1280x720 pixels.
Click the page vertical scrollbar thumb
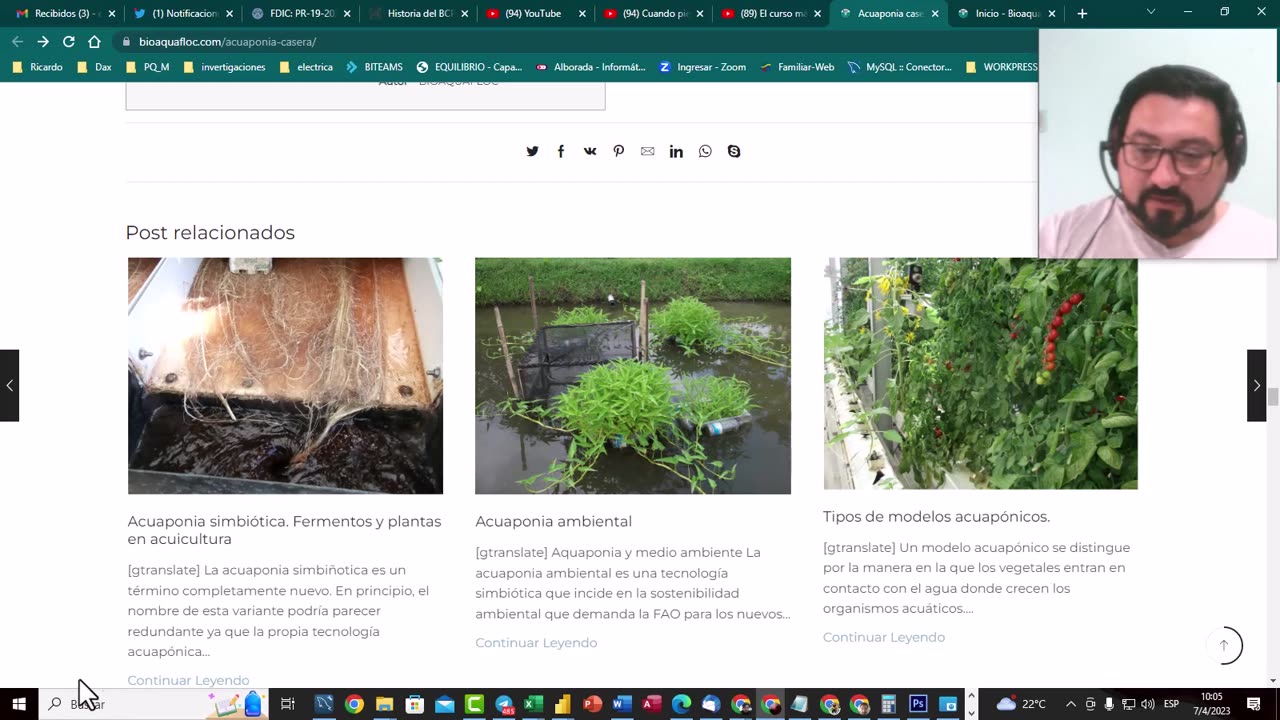[x=1273, y=396]
